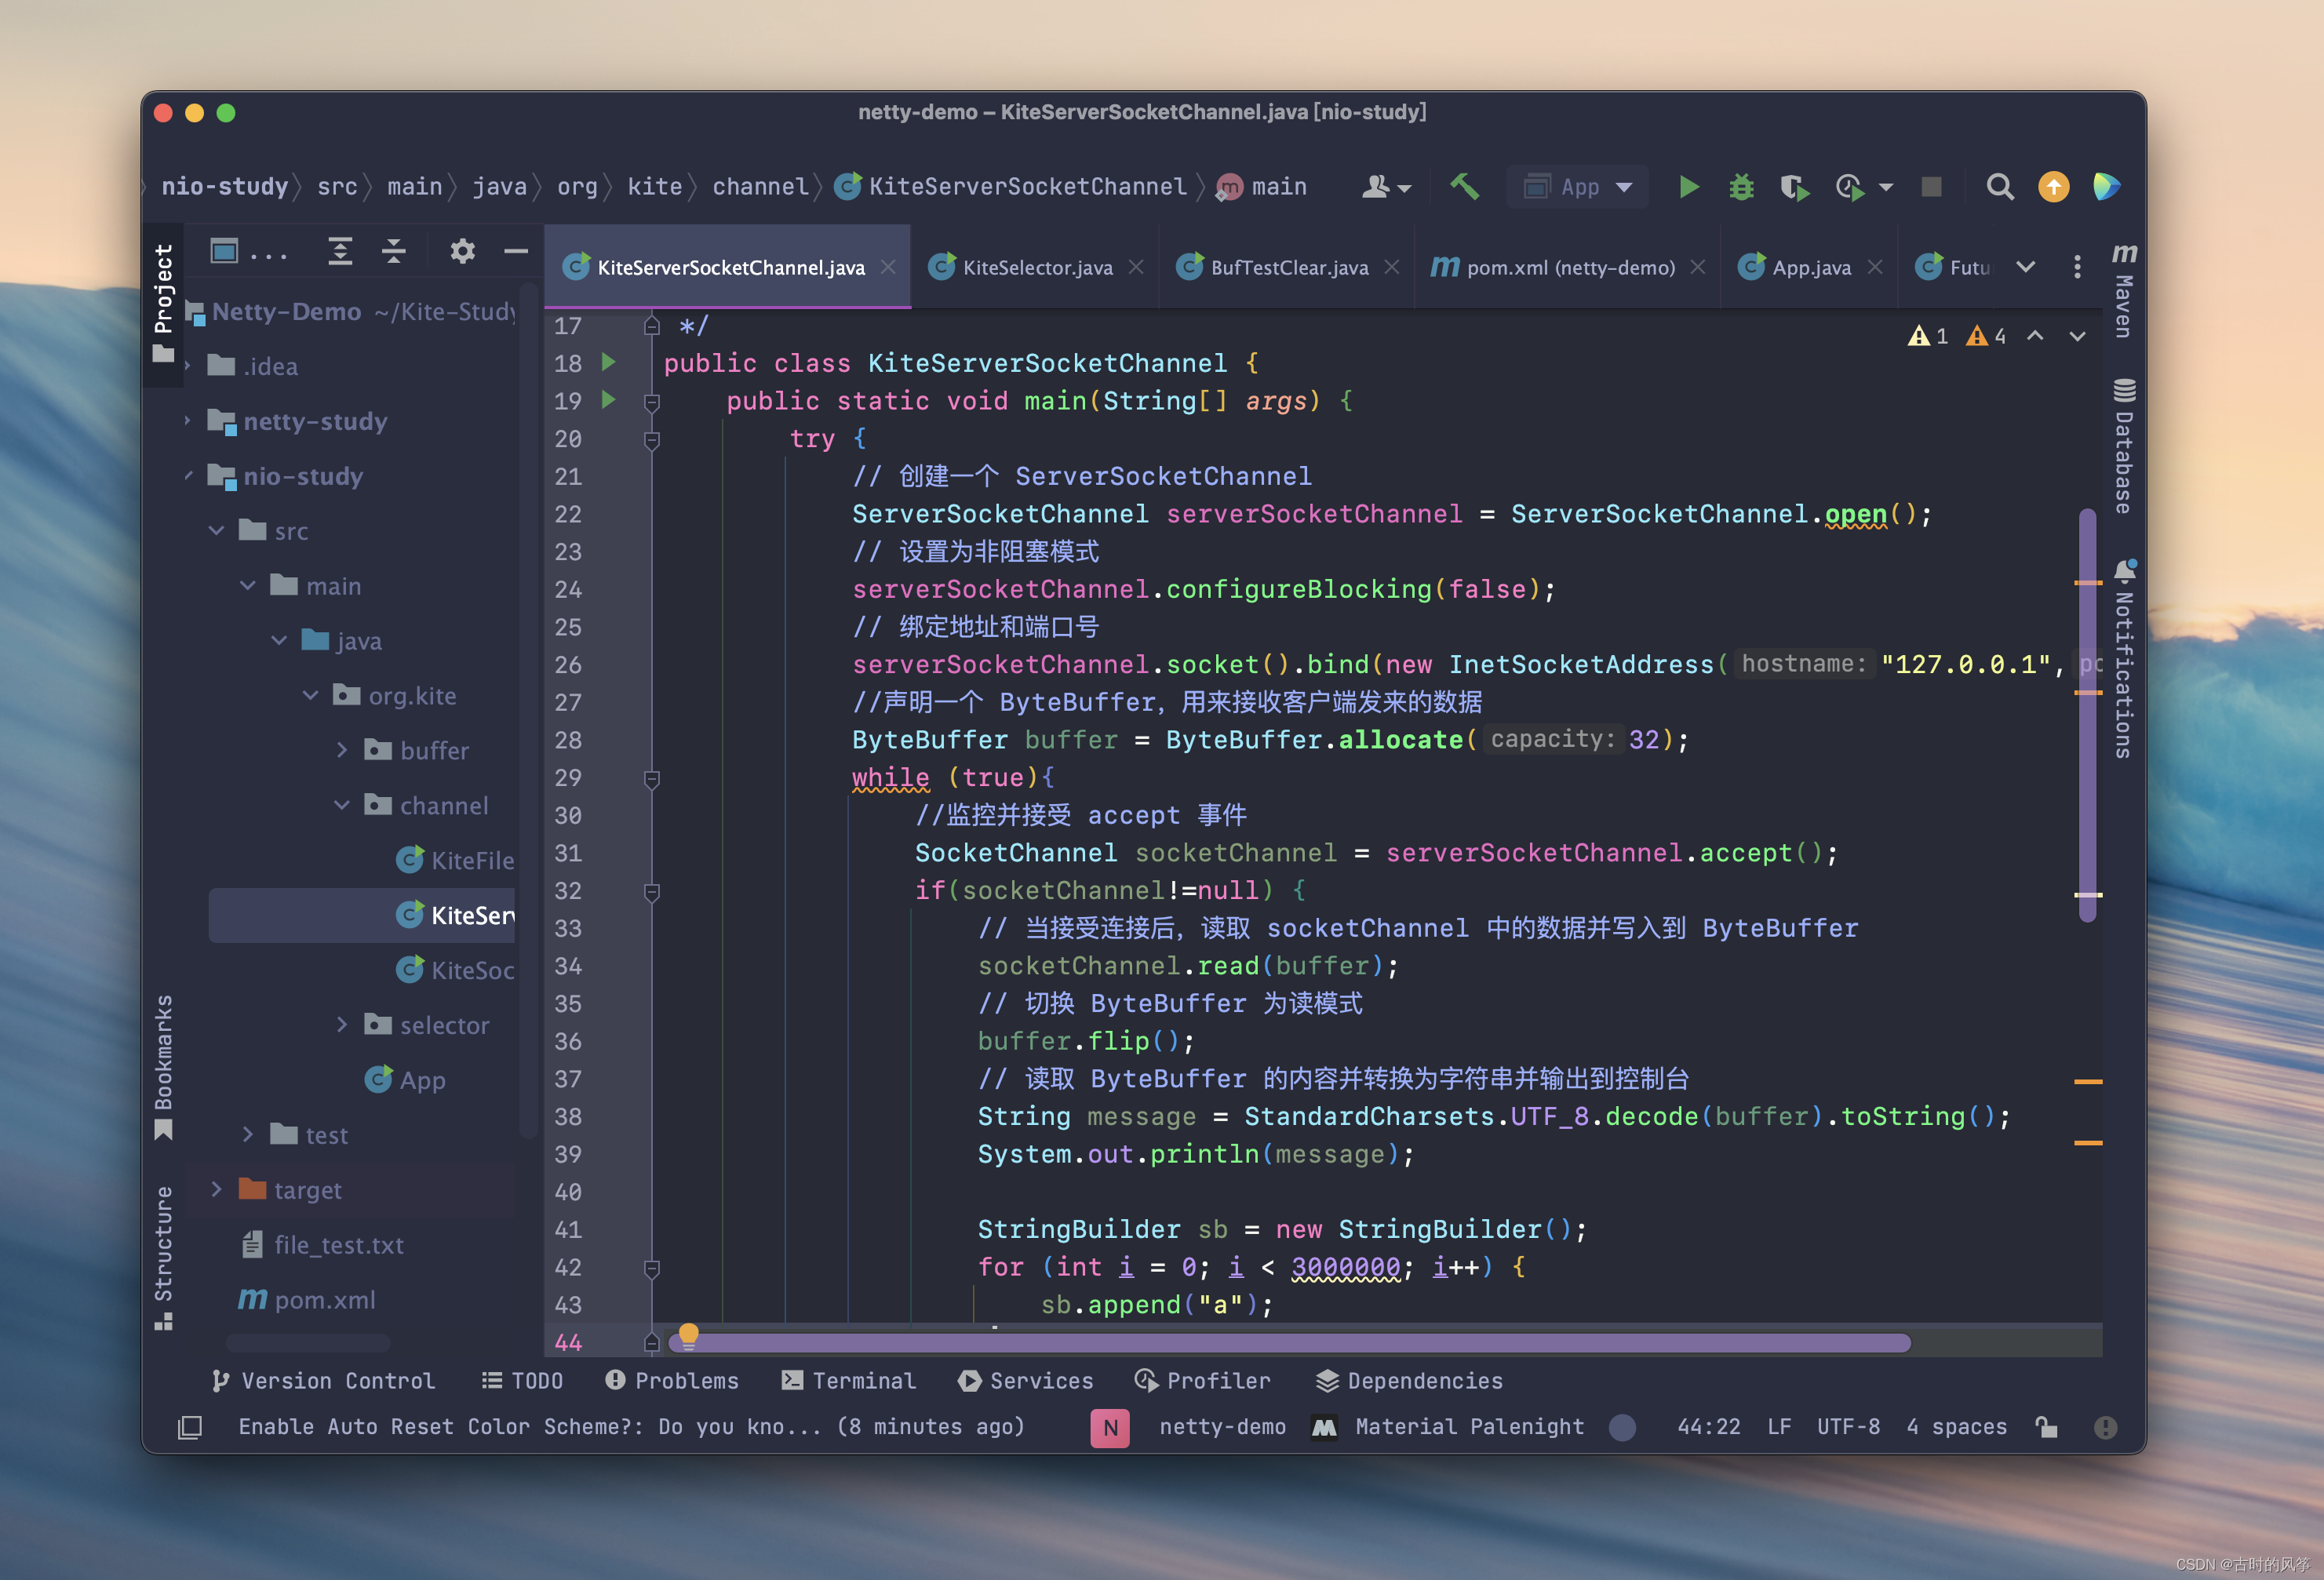Open profiler options dropdown arrow
Viewport: 2324px width, 1580px height.
[x=1885, y=187]
